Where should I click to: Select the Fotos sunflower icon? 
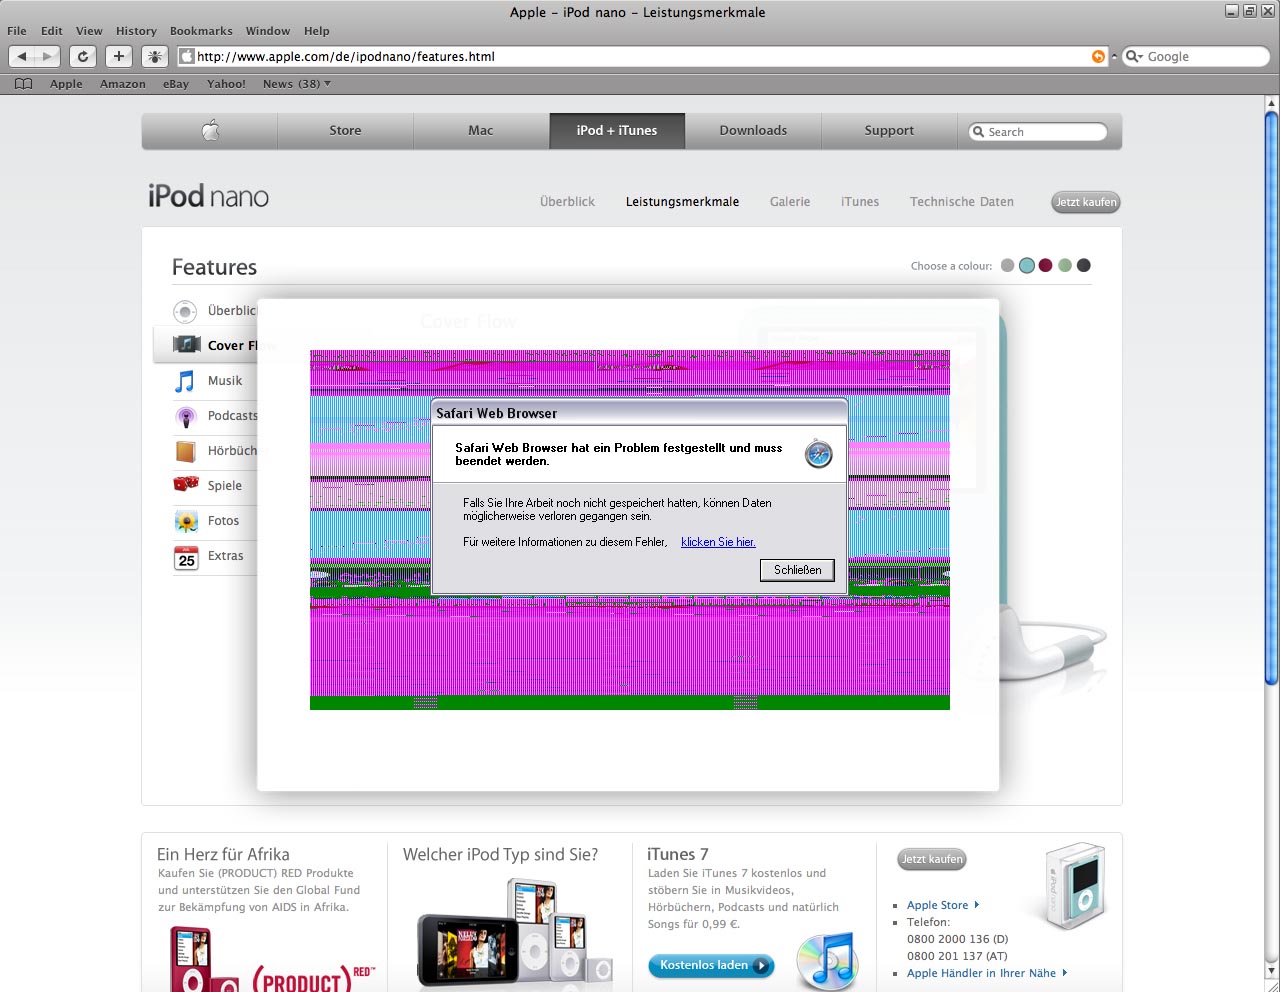[x=186, y=521]
